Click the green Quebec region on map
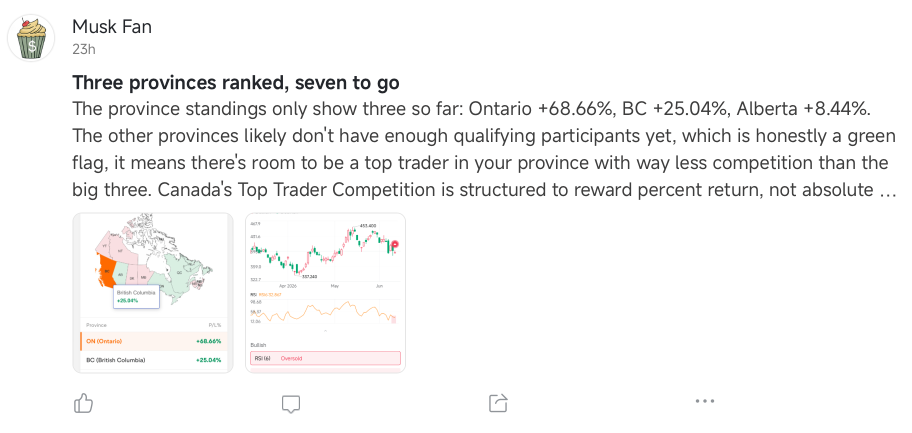Screen dimensions: 912x433 coord(178,269)
